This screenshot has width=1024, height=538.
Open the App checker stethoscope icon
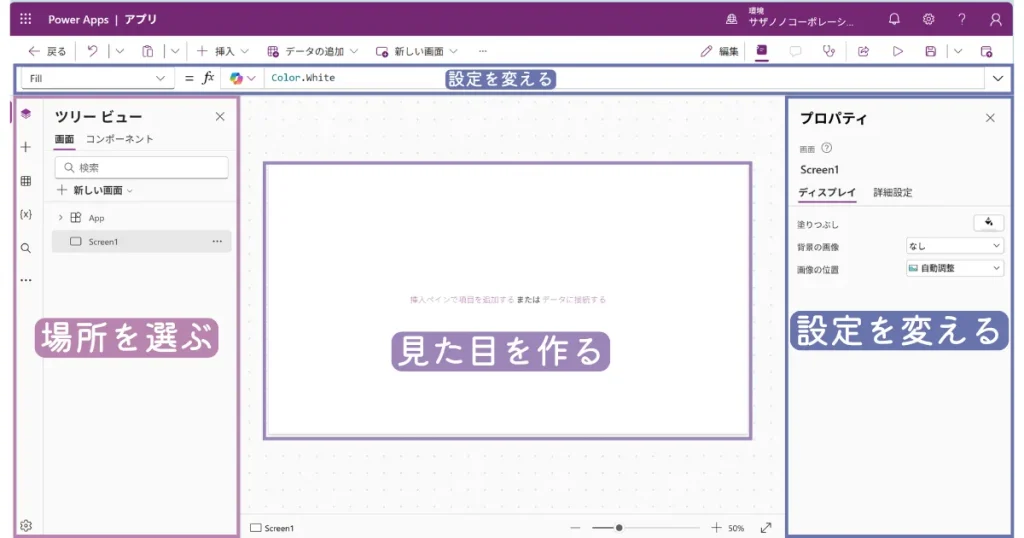(x=828, y=51)
